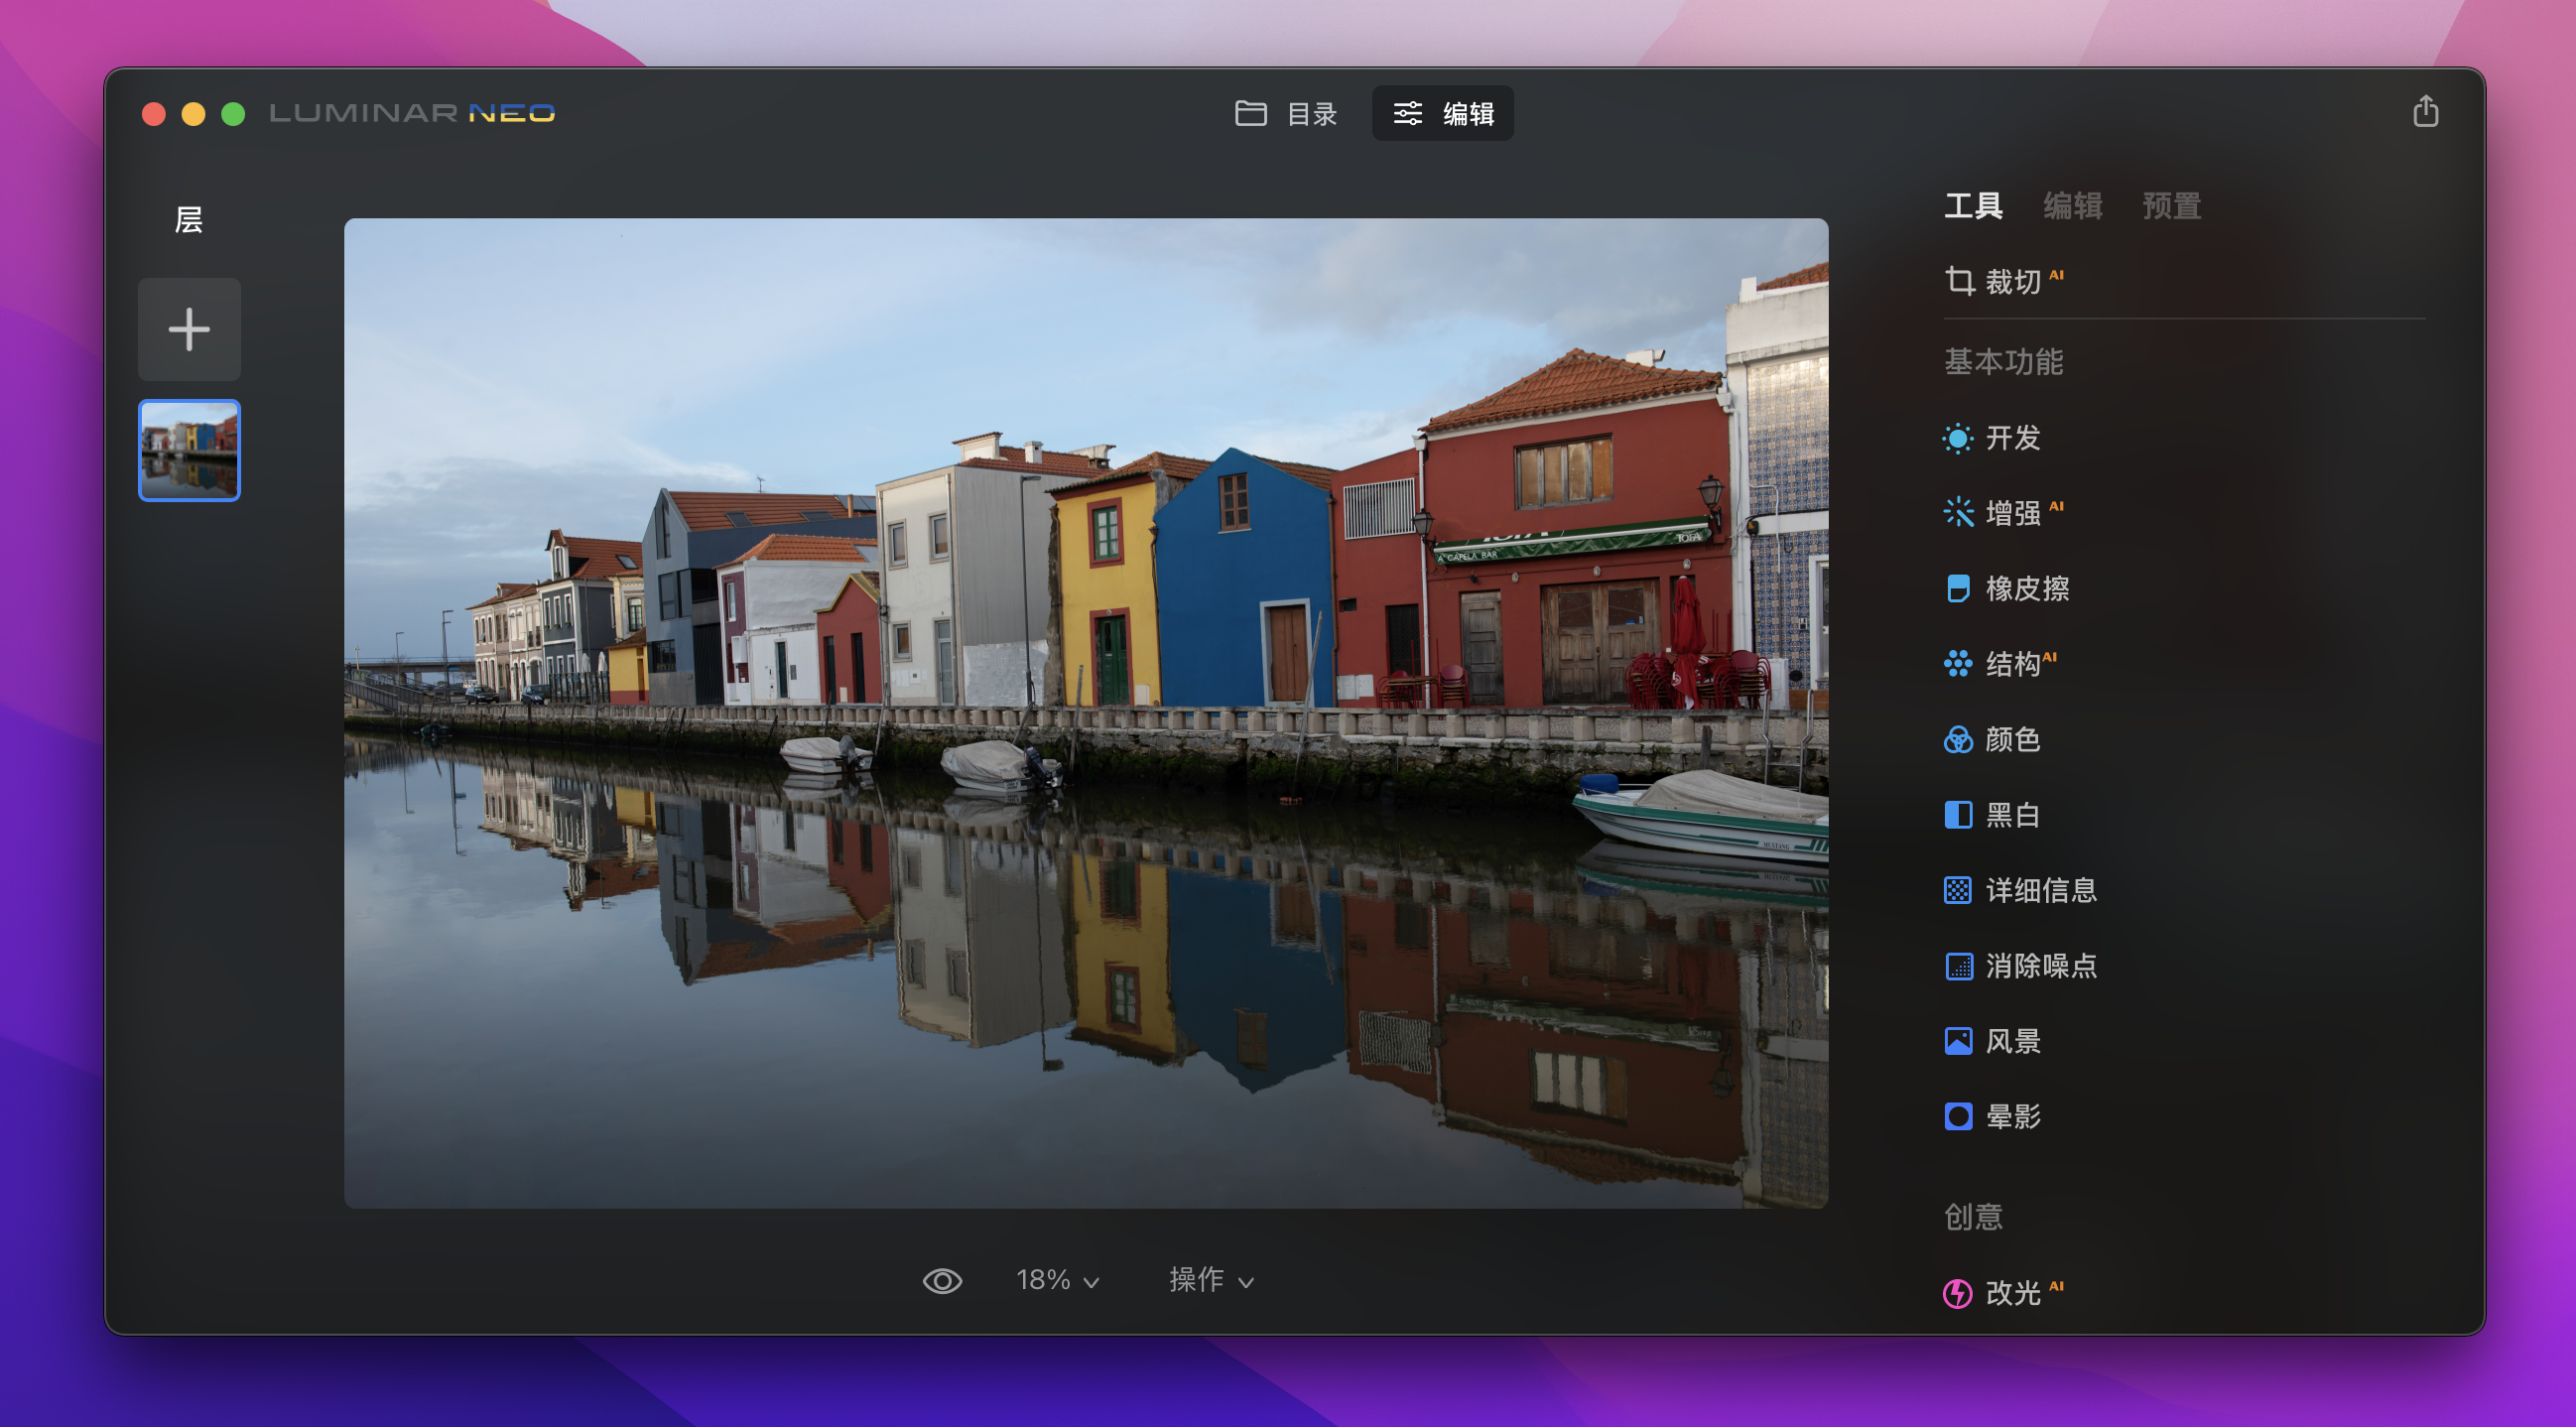Open the Structure AI (结构) tool

click(x=2010, y=664)
